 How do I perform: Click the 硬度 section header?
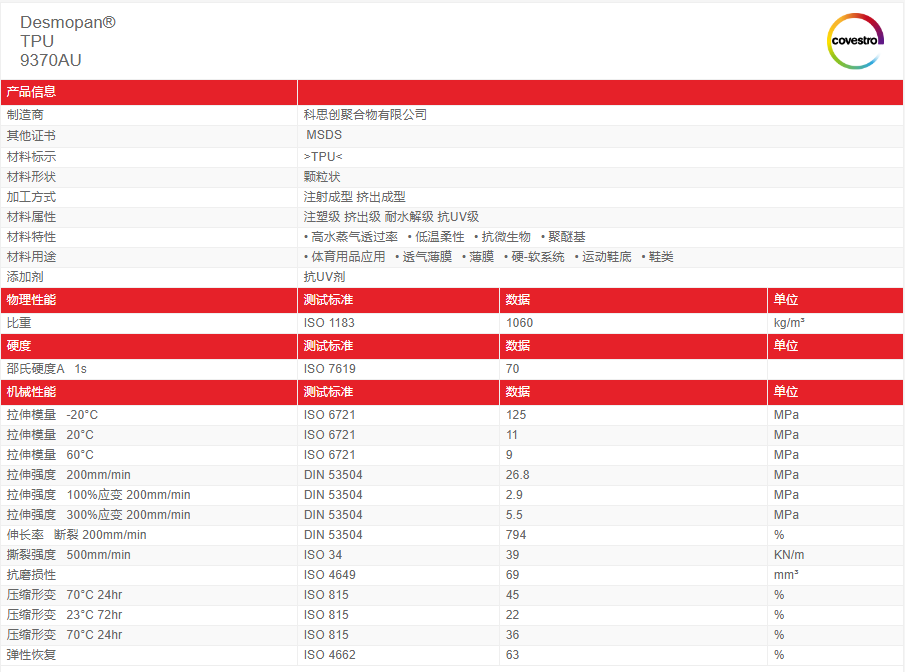click(x=18, y=346)
